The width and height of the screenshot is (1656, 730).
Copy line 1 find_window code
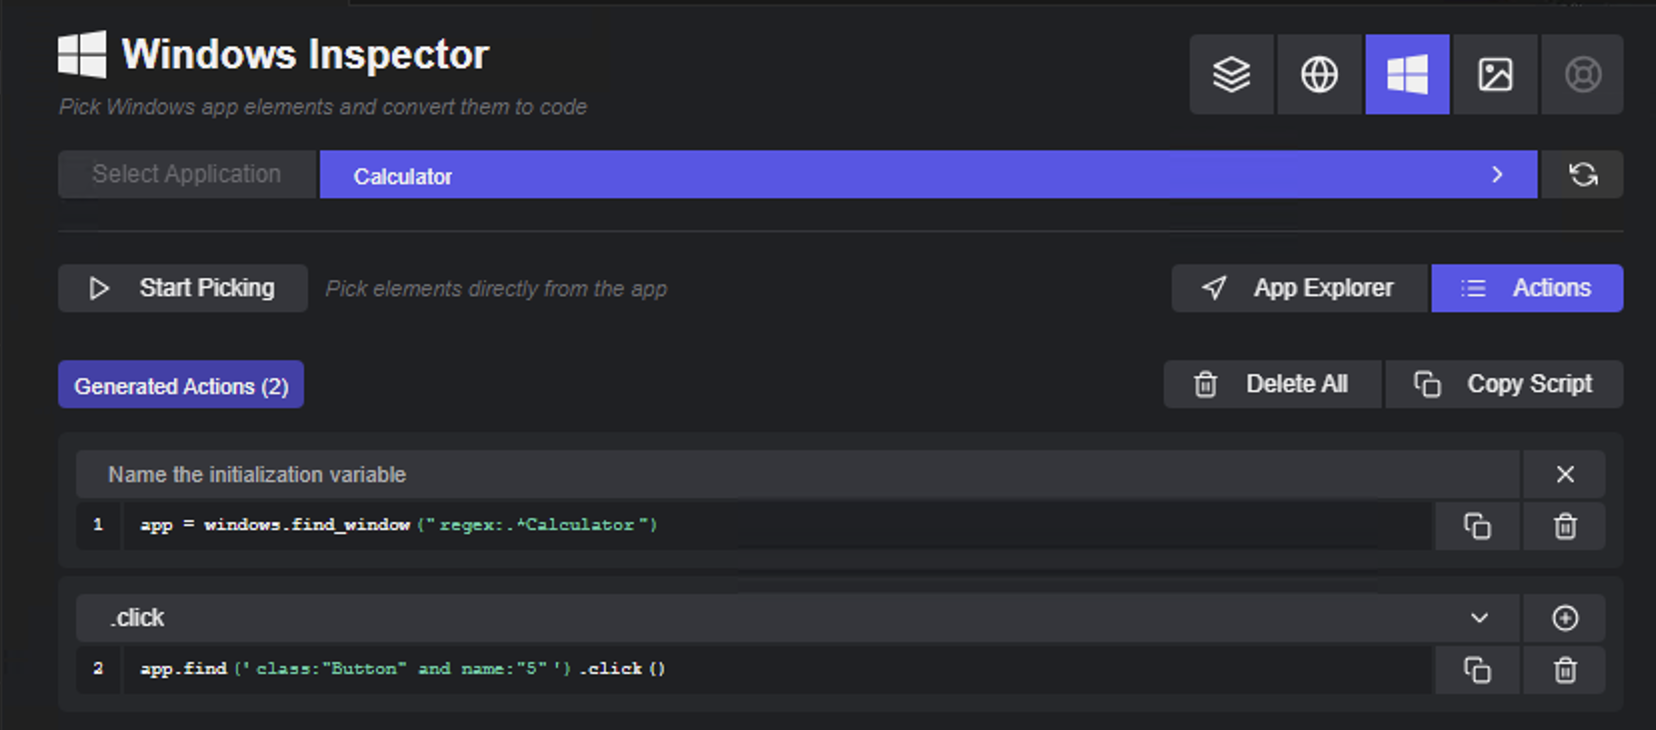[1477, 526]
